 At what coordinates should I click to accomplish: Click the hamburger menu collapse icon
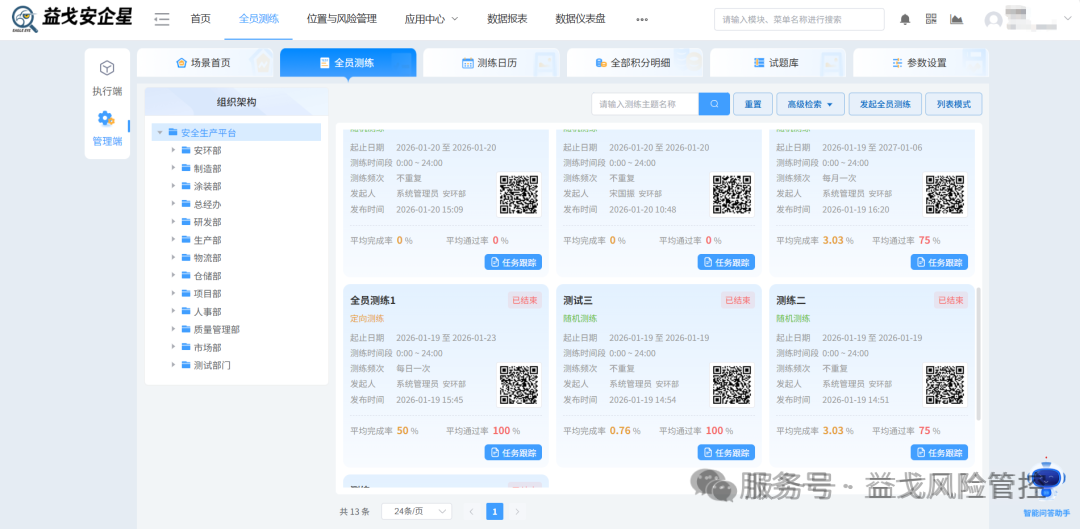pyautogui.click(x=162, y=19)
